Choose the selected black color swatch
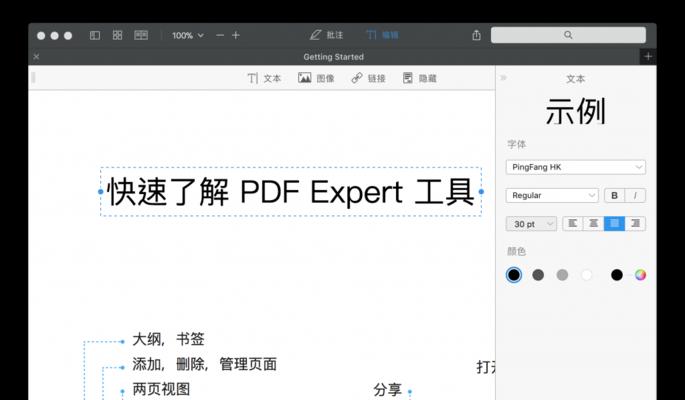This screenshot has width=685, height=400. coord(514,275)
